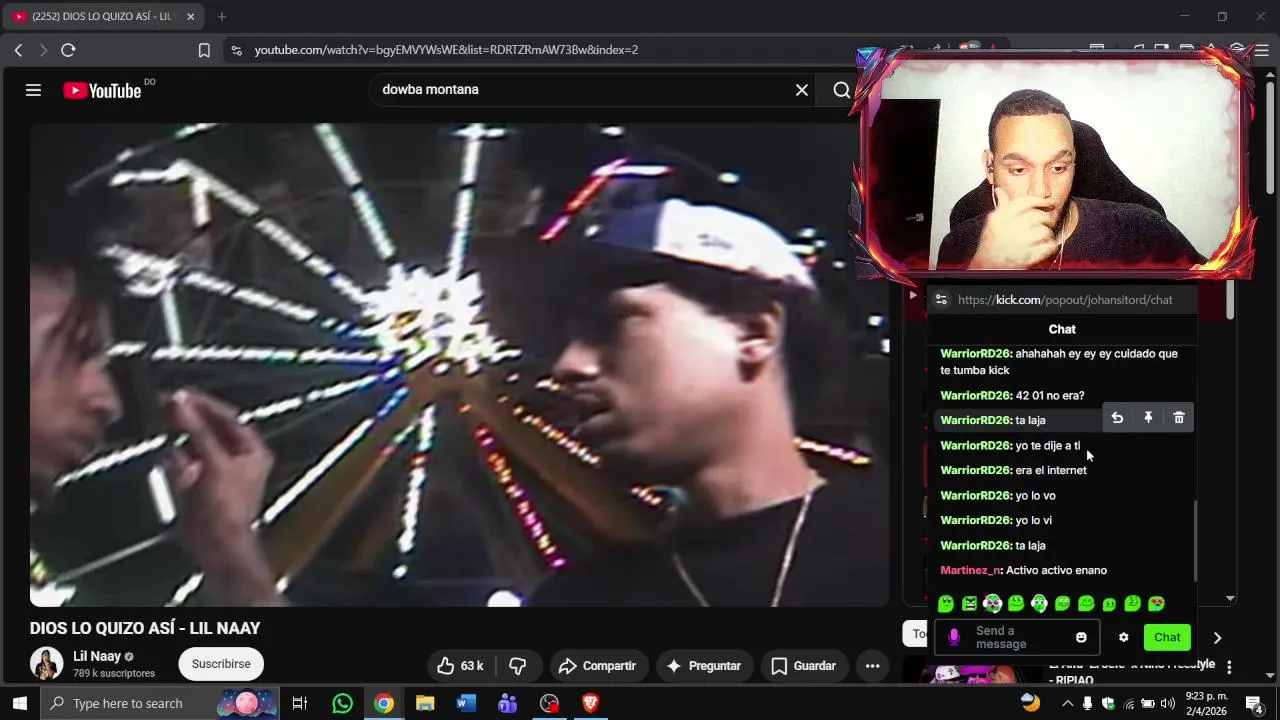Click the Martinez_n username in chat

[x=970, y=570]
